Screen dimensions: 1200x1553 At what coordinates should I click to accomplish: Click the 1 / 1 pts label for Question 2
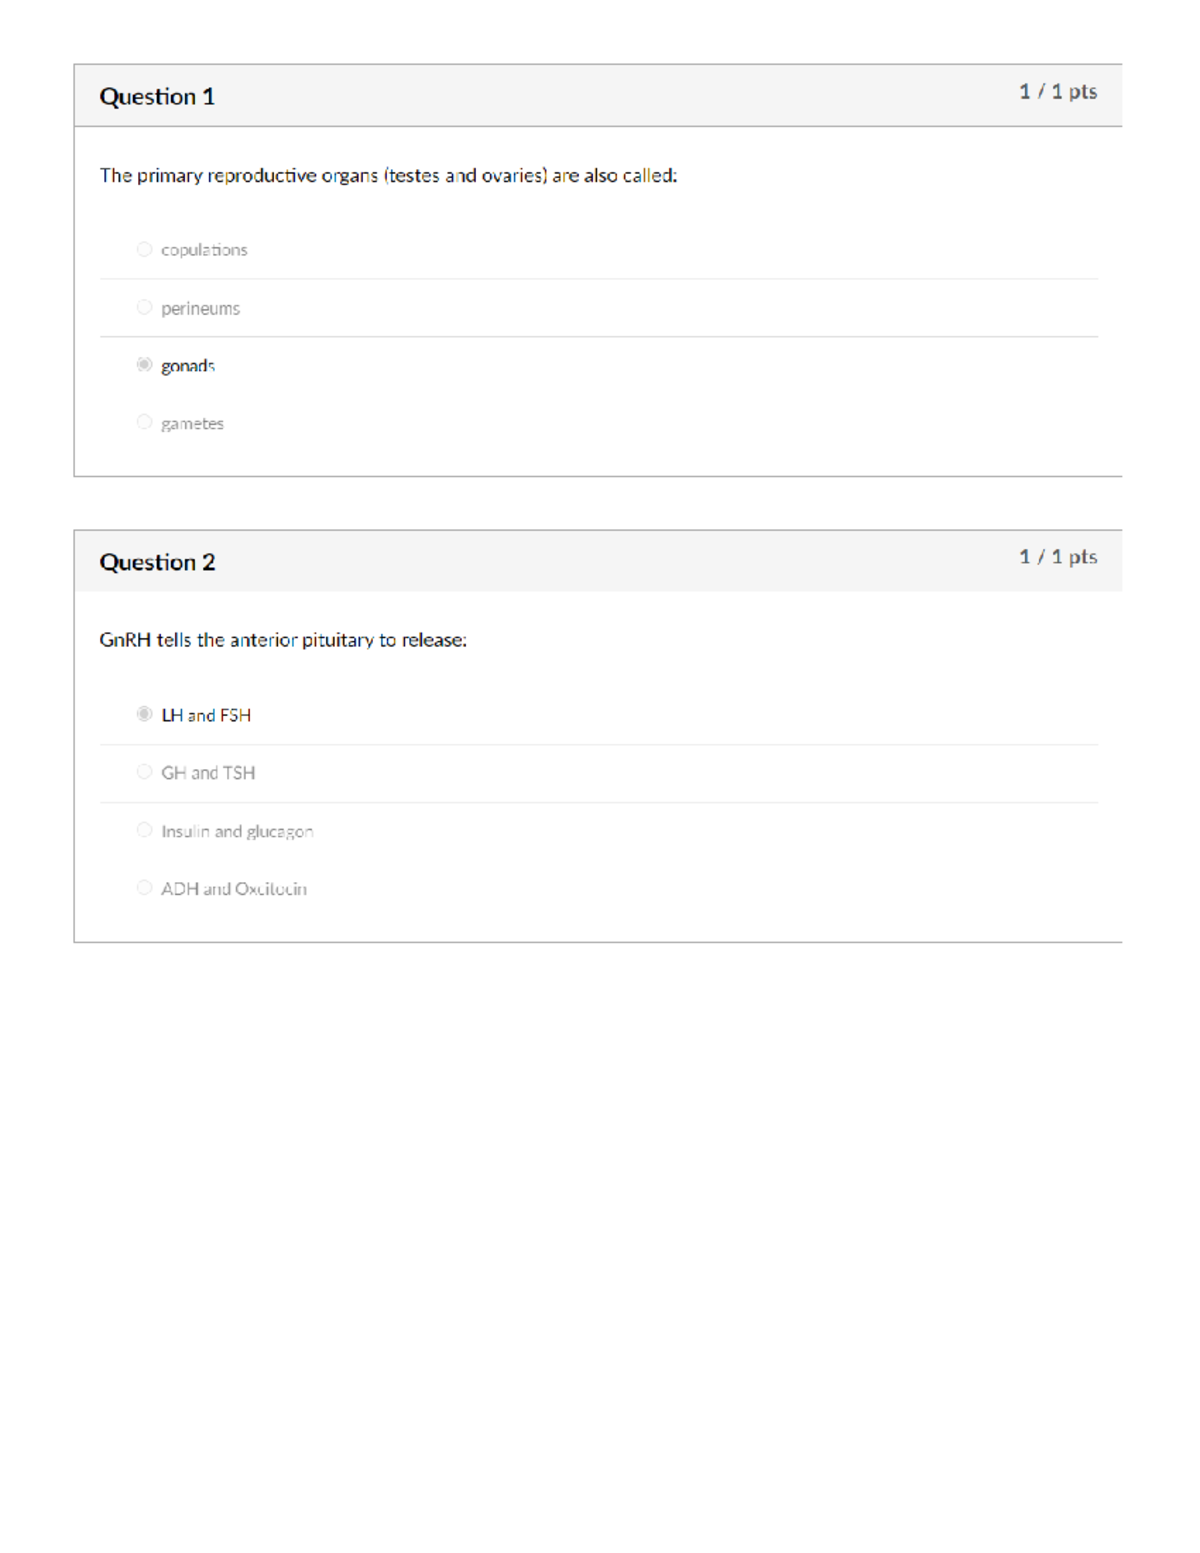tap(1058, 556)
